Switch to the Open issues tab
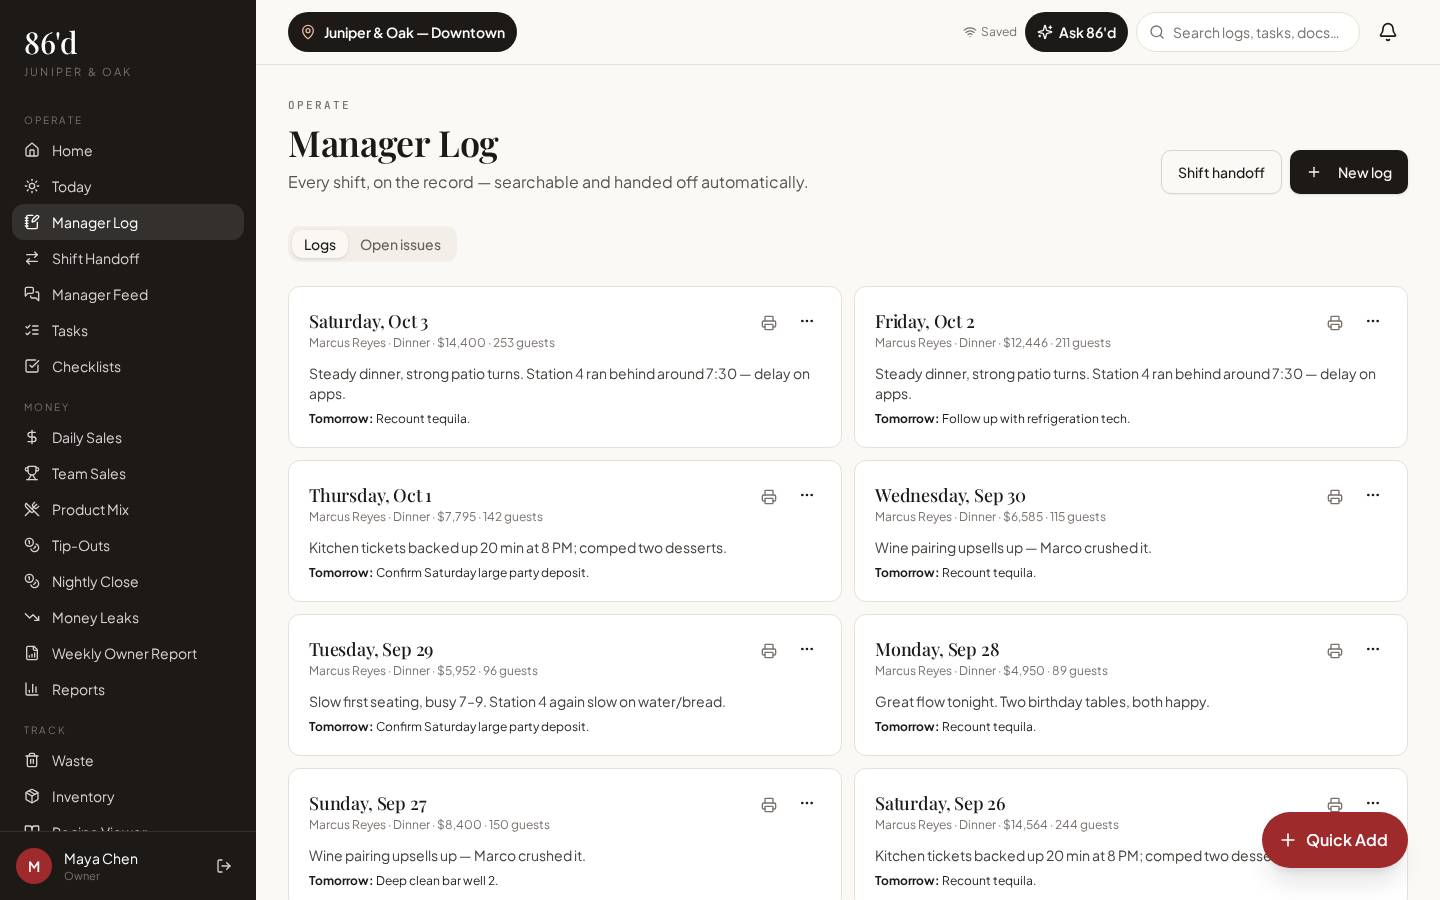Viewport: 1440px width, 900px height. (400, 244)
